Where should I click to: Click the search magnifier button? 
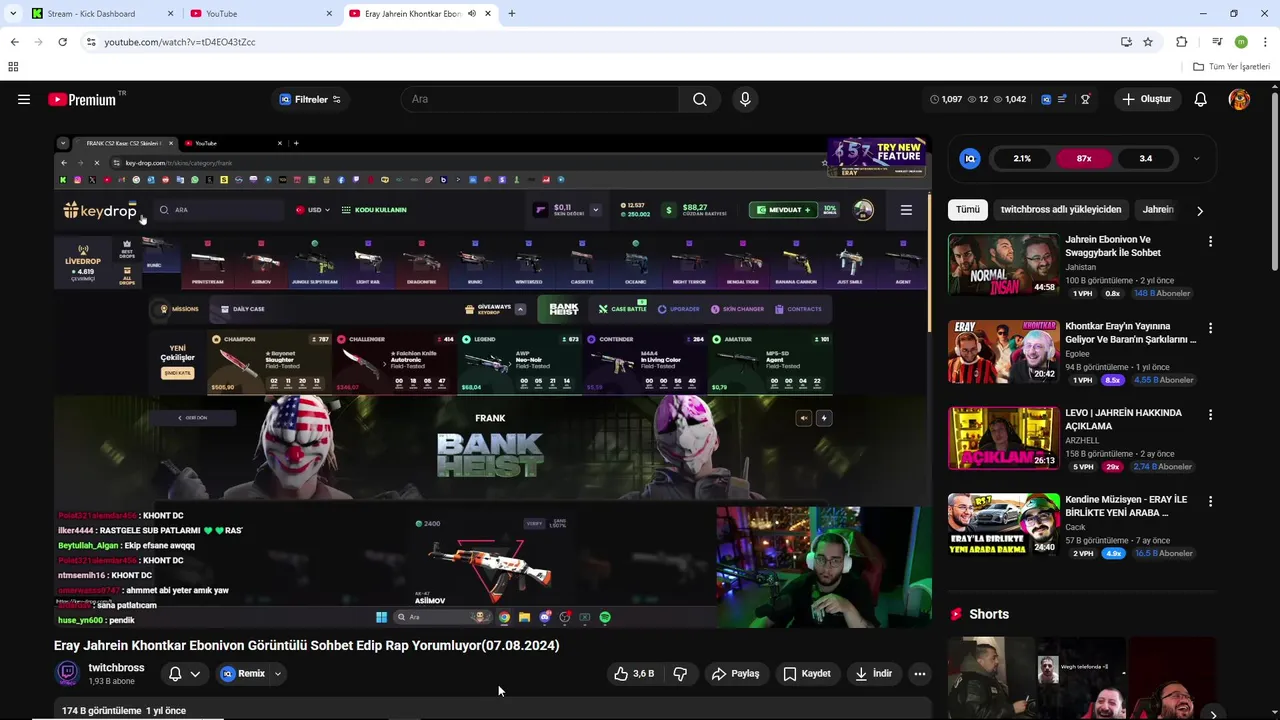(x=700, y=99)
